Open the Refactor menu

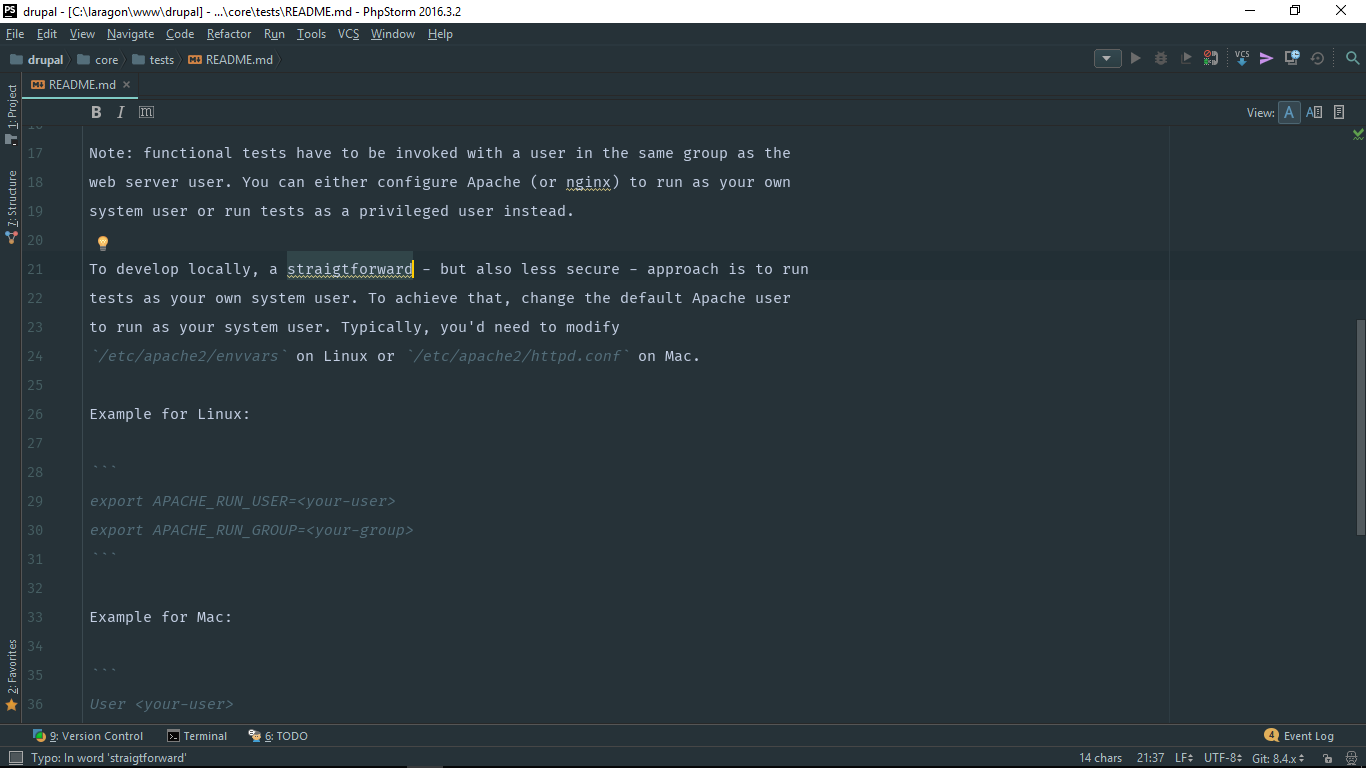pyautogui.click(x=229, y=34)
